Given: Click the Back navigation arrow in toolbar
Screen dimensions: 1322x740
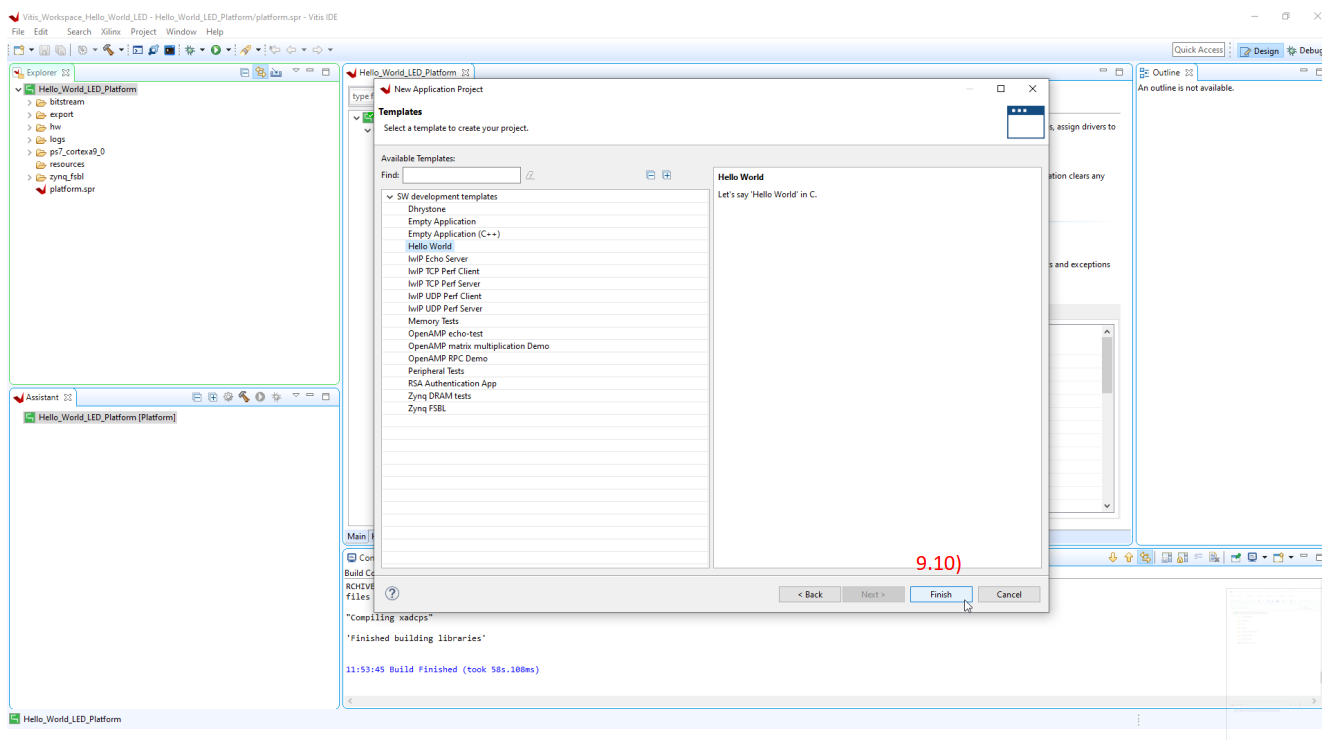Looking at the screenshot, I should (x=292, y=50).
